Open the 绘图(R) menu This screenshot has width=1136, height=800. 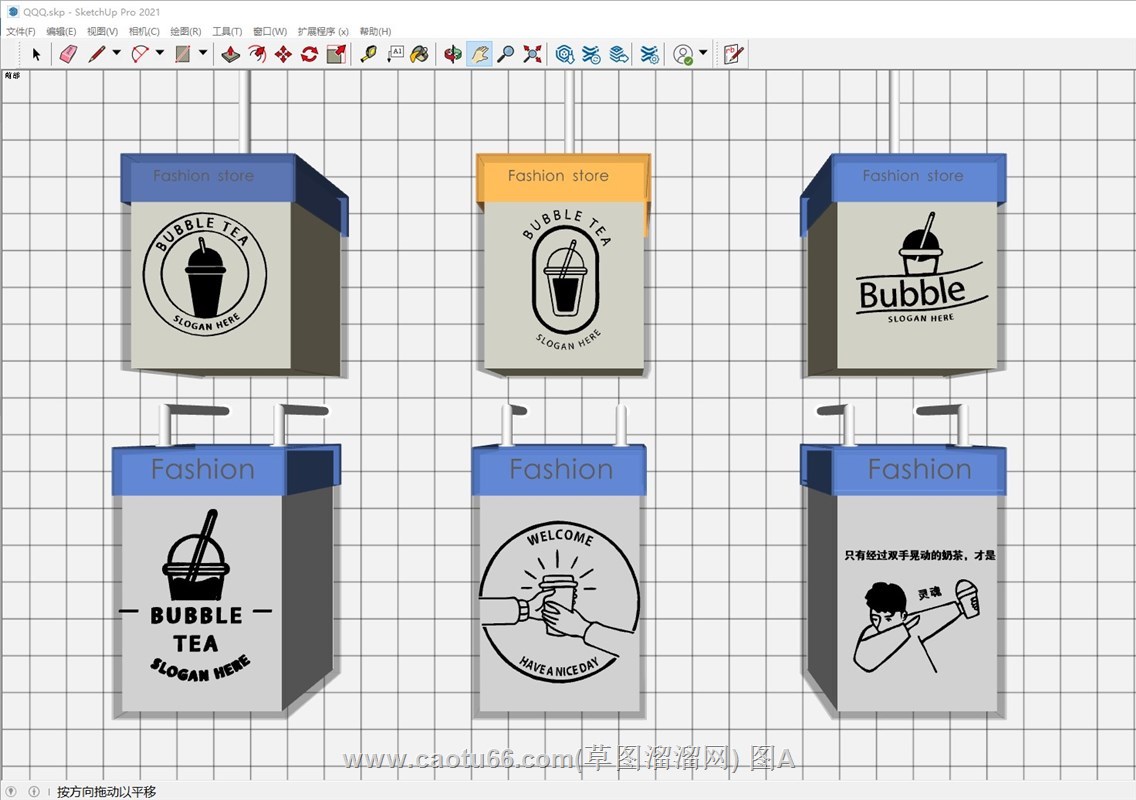click(185, 31)
